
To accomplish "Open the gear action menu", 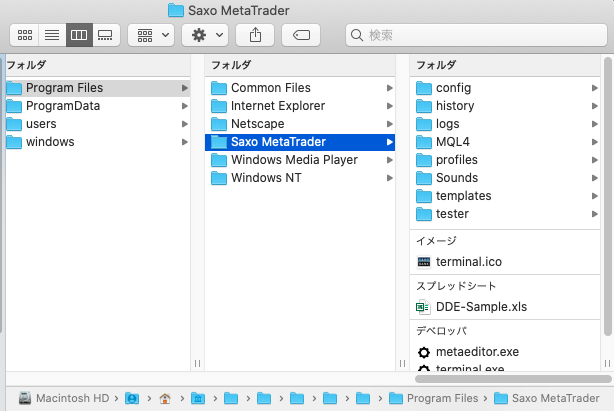I will 205,35.
